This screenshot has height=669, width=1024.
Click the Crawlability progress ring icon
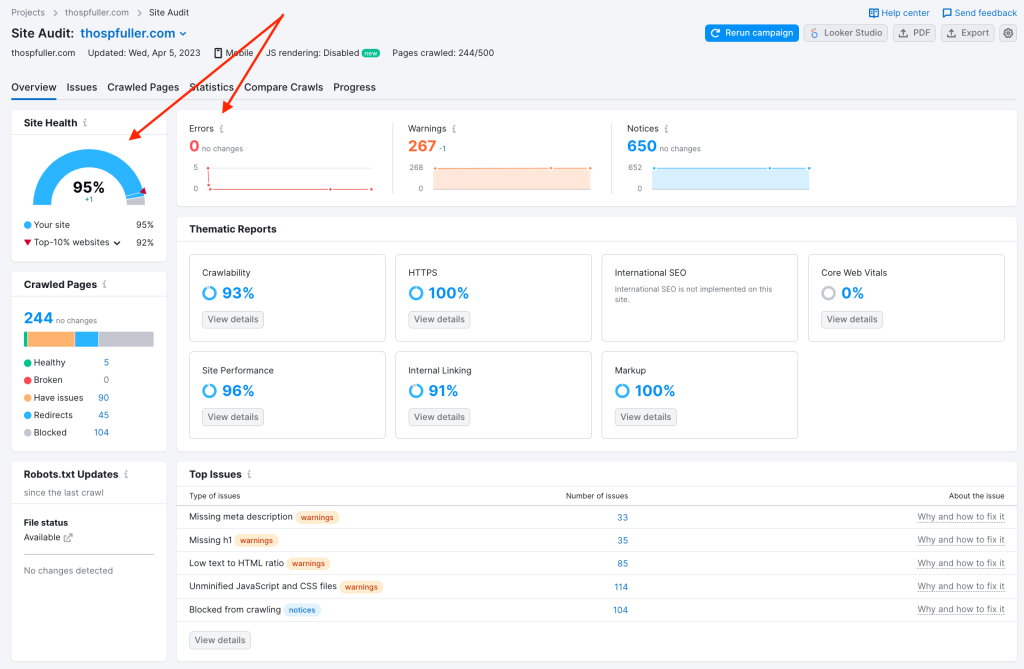click(x=209, y=293)
